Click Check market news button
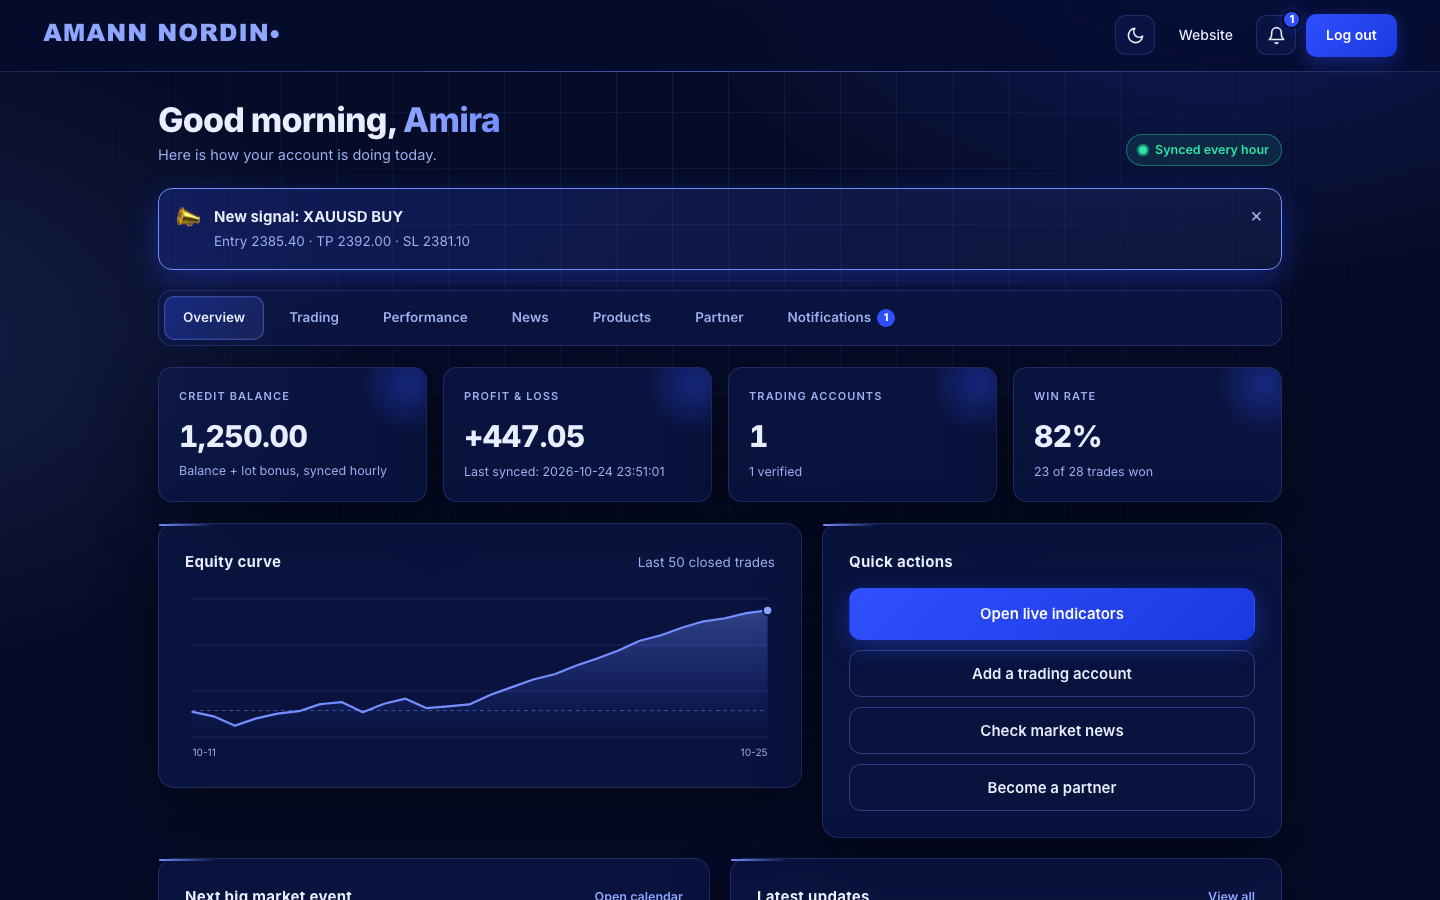The height and width of the screenshot is (900, 1440). tap(1052, 731)
